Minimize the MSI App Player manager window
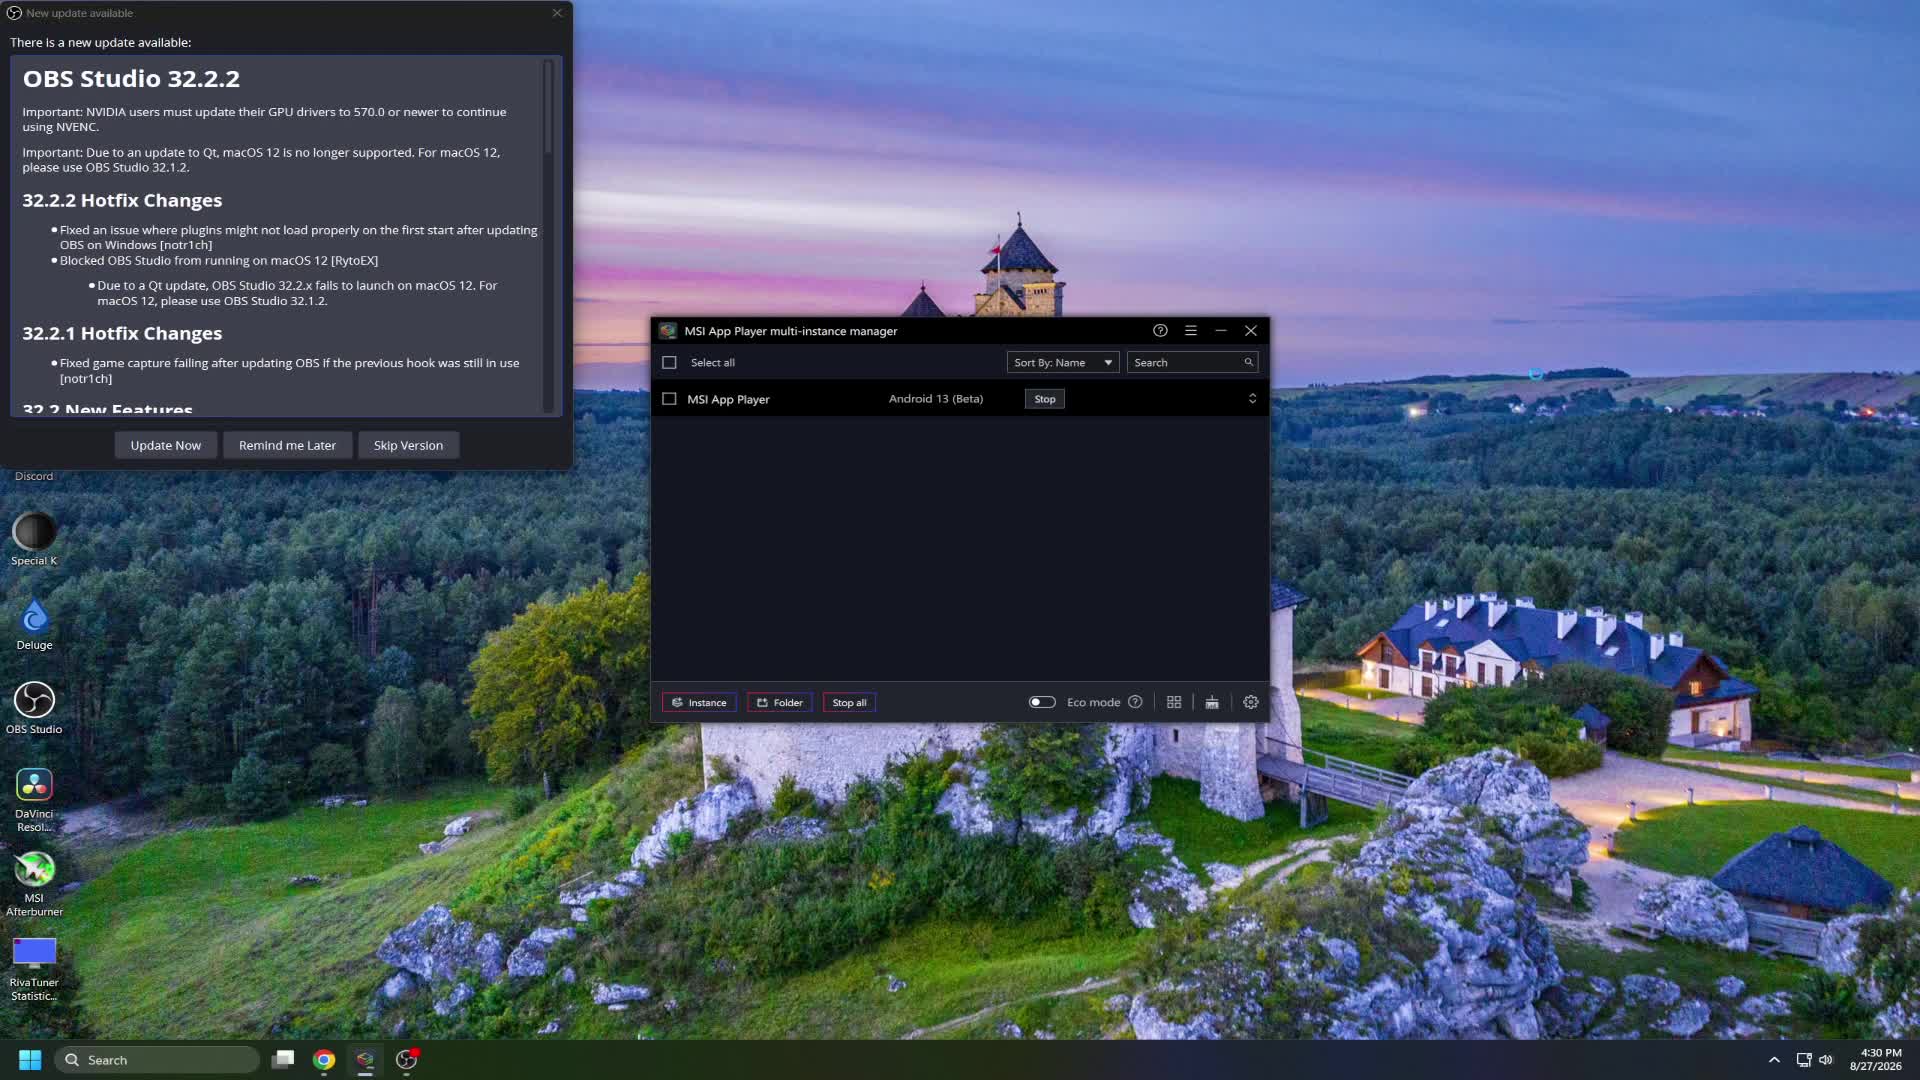The image size is (1920, 1080). tap(1220, 331)
